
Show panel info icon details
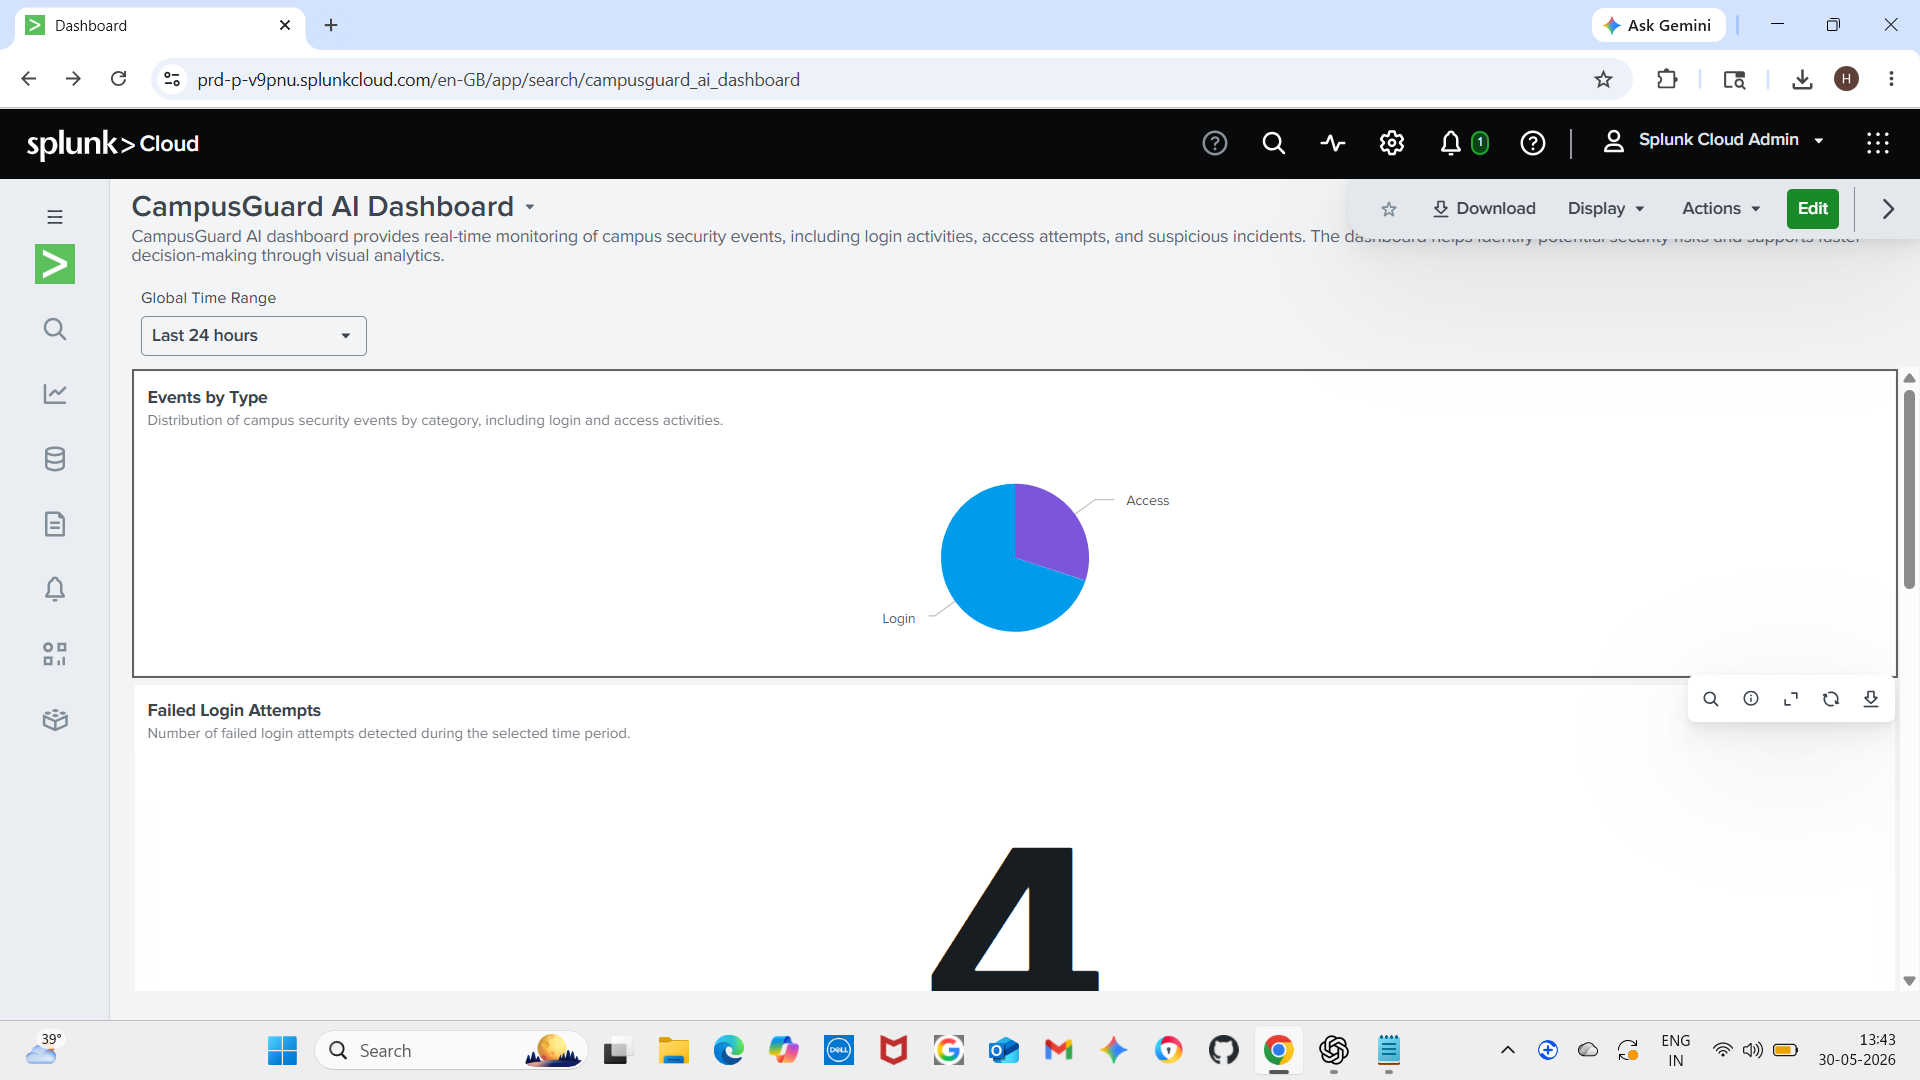pos(1751,699)
